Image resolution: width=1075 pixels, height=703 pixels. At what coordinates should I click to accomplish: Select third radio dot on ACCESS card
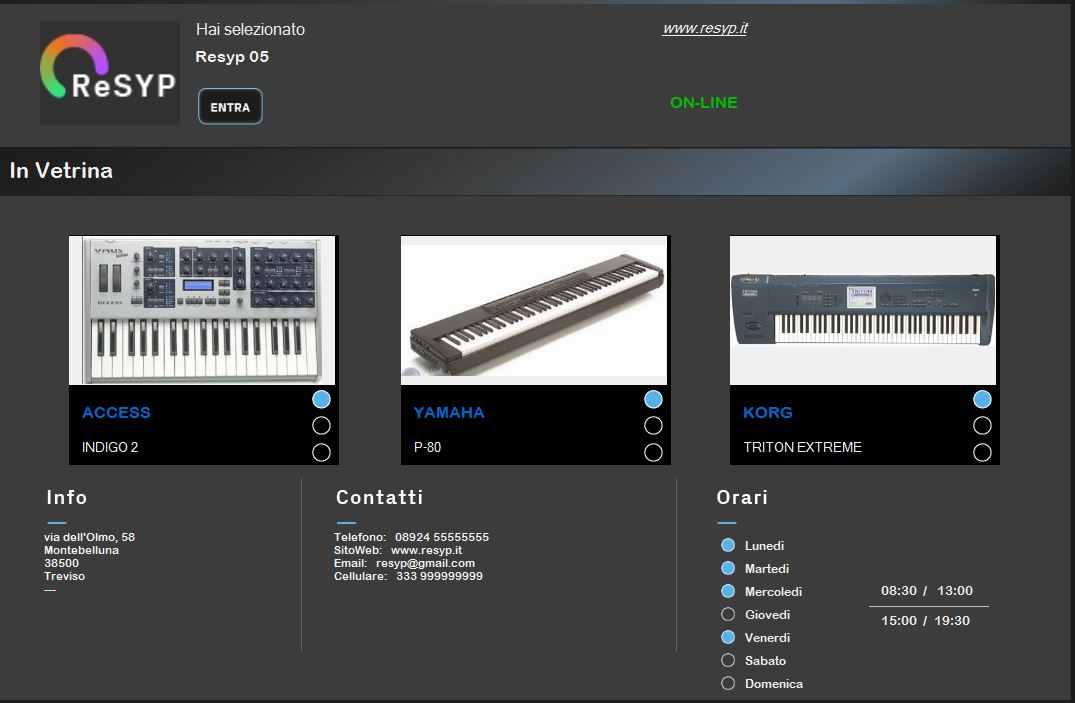(322, 453)
